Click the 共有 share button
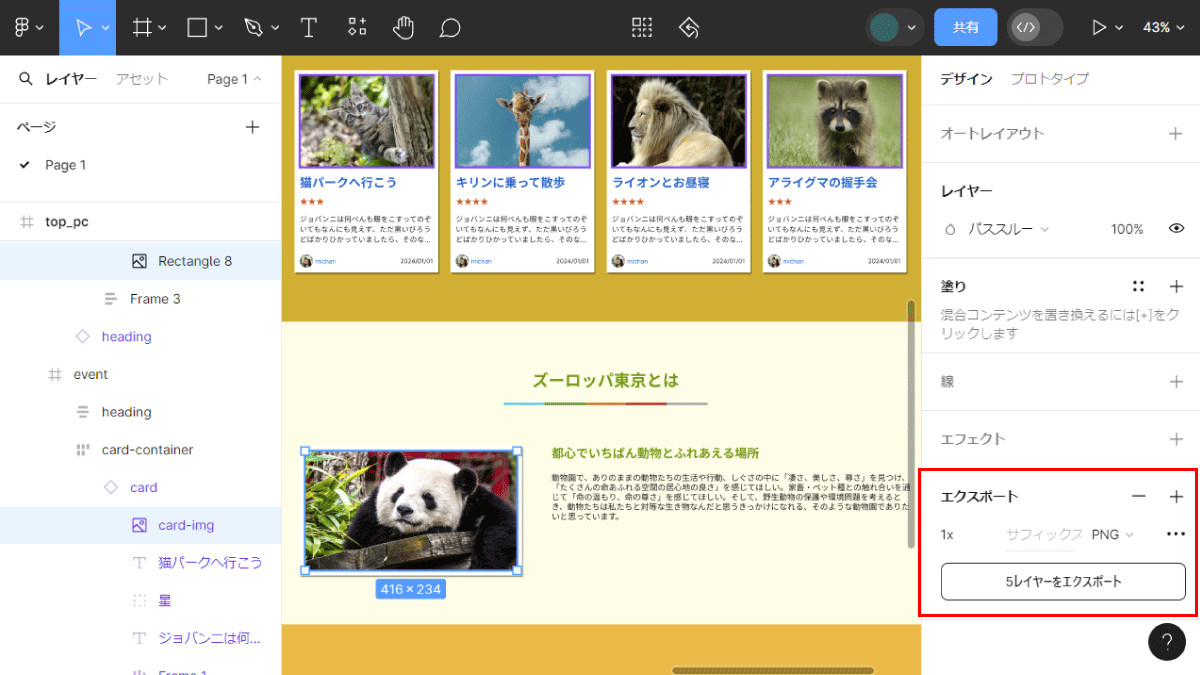The image size is (1200, 675). tap(966, 27)
